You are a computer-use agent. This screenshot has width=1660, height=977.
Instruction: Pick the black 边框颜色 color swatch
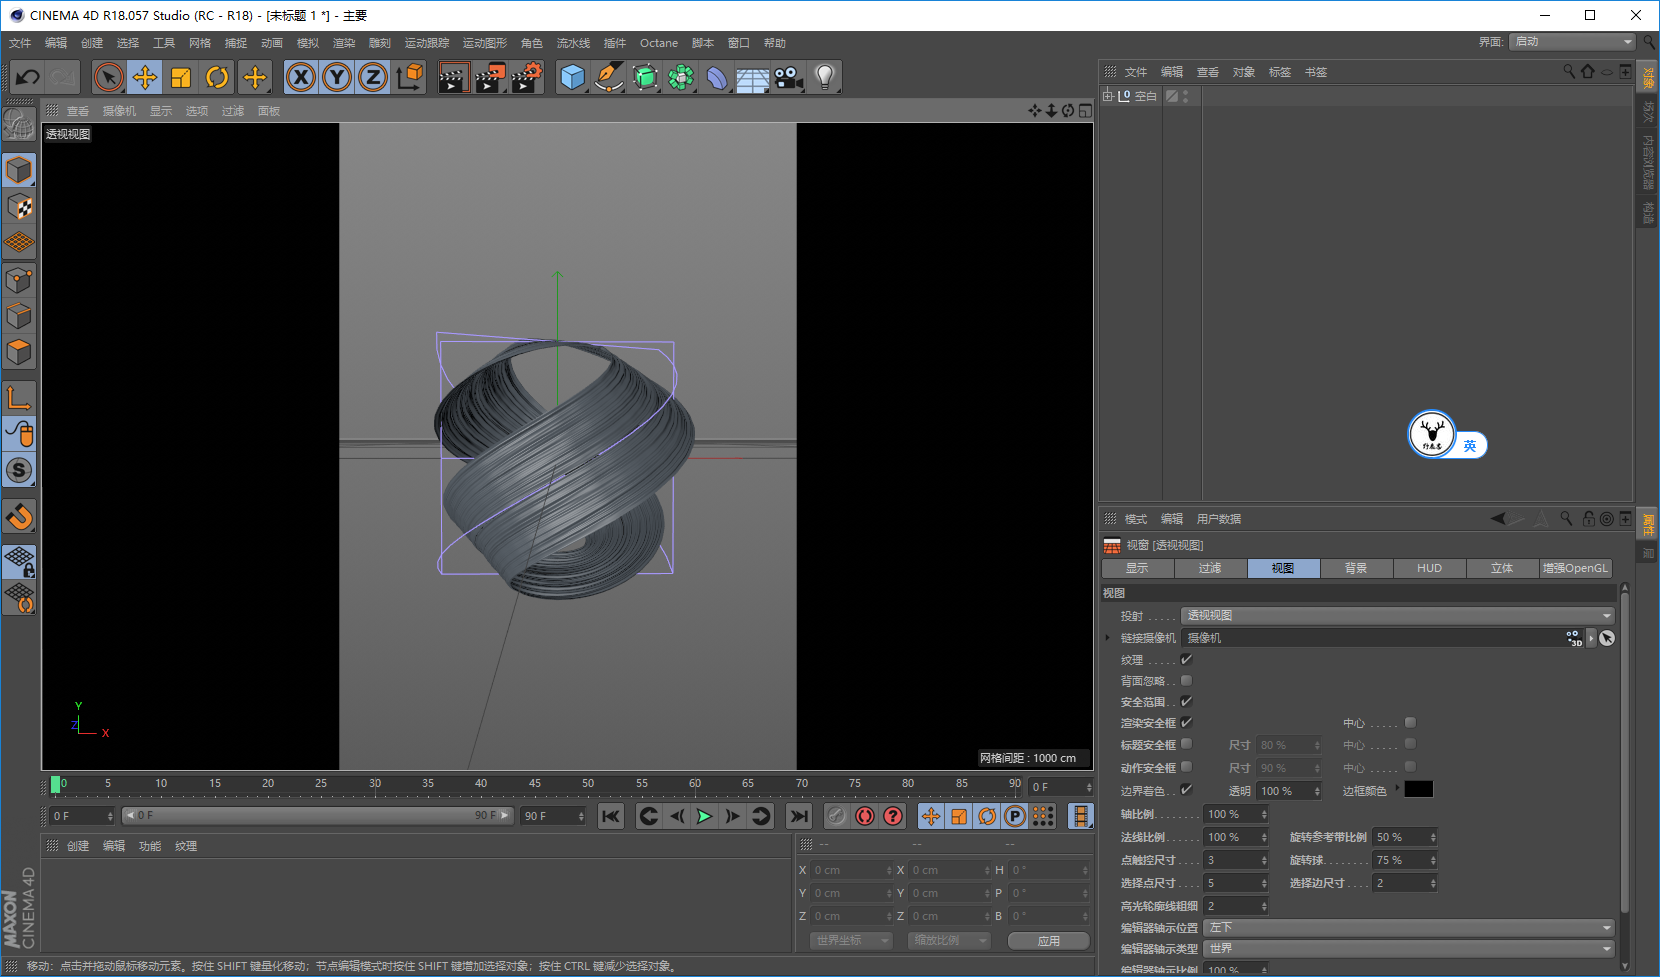[x=1419, y=790]
